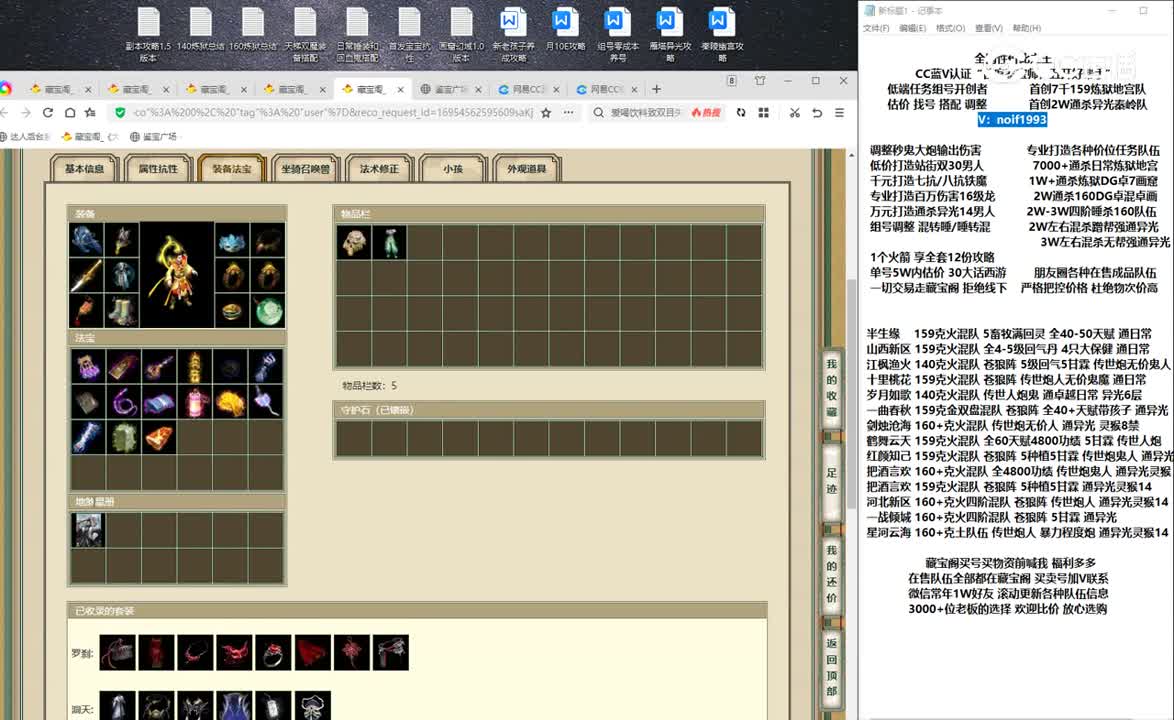Select the red ring in 罗刹 set
The width and height of the screenshot is (1174, 720).
(x=273, y=653)
